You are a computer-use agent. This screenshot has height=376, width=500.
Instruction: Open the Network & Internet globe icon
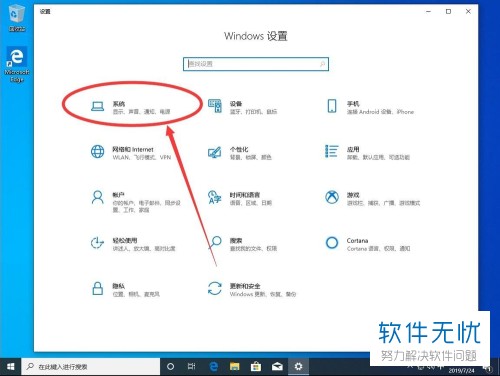[98, 152]
